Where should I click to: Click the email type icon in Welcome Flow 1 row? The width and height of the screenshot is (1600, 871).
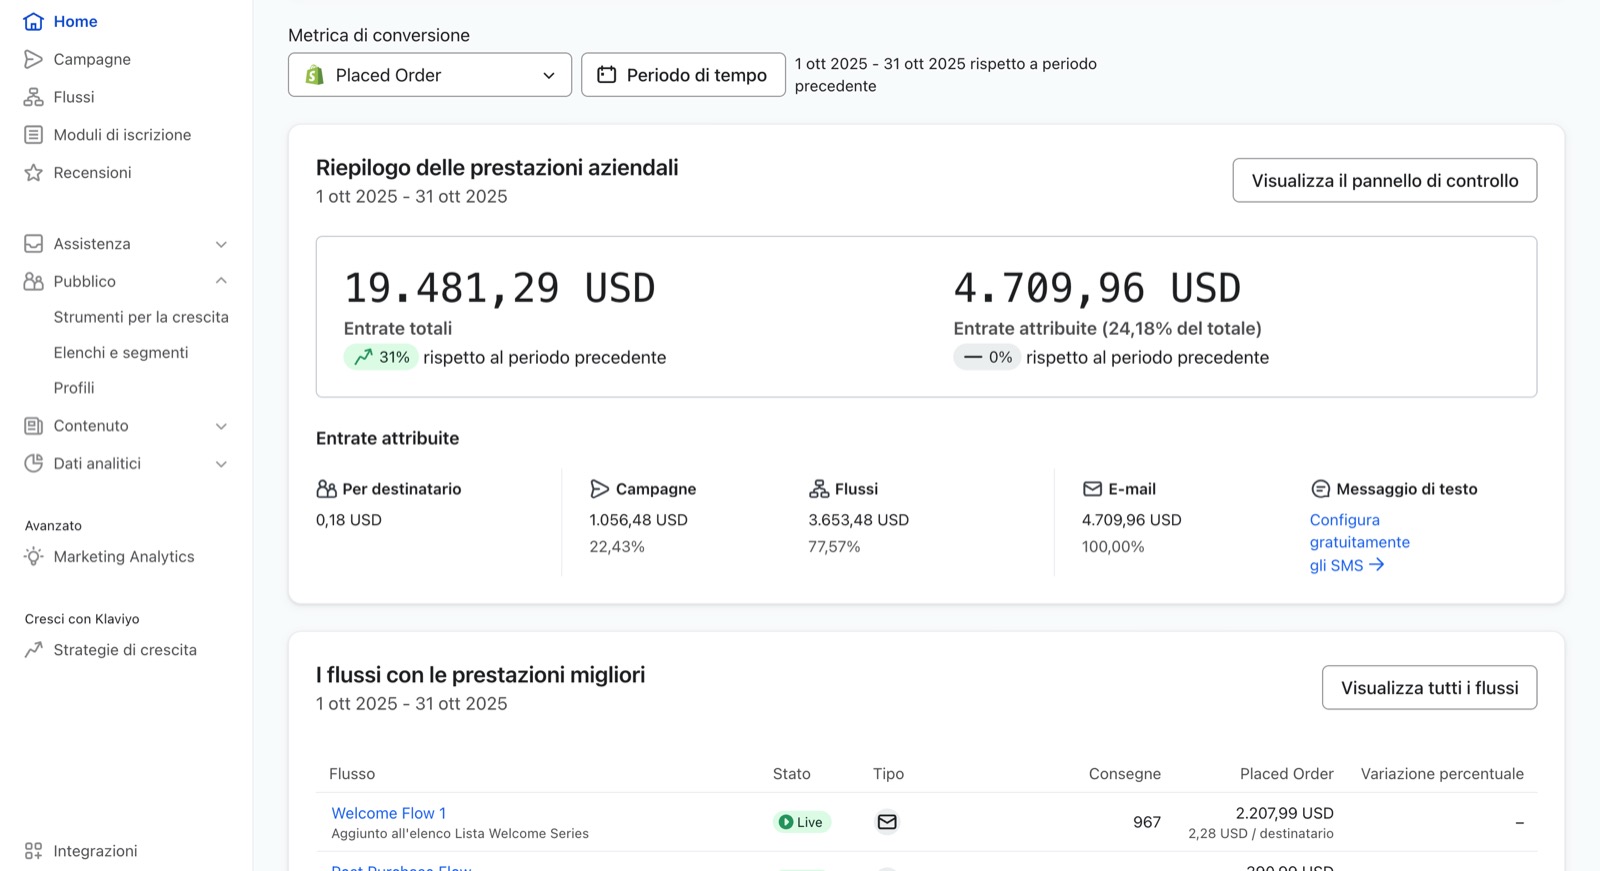[x=887, y=822]
